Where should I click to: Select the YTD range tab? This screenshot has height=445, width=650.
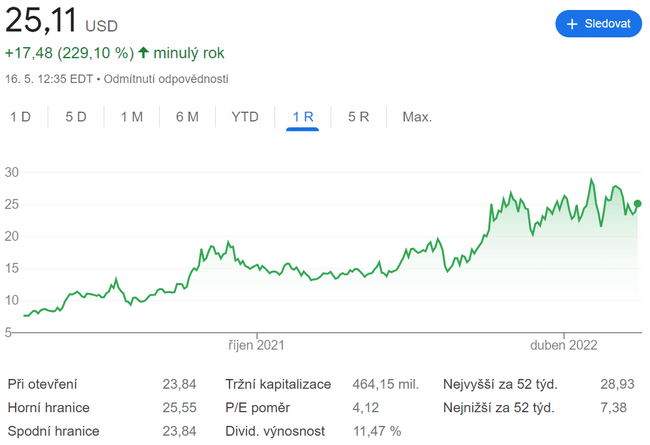pyautogui.click(x=245, y=117)
